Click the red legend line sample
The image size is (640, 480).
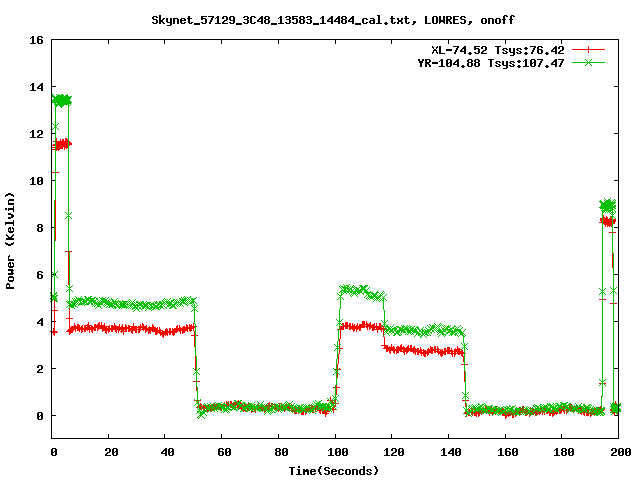point(588,50)
